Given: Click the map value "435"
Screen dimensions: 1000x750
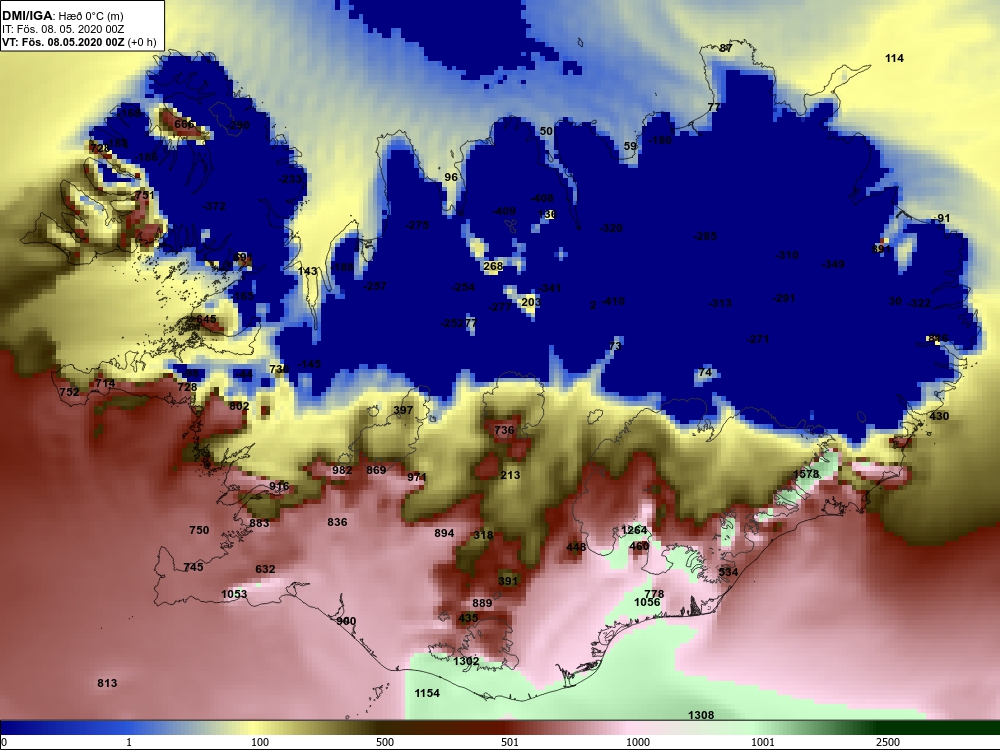Looking at the screenshot, I should [x=468, y=618].
